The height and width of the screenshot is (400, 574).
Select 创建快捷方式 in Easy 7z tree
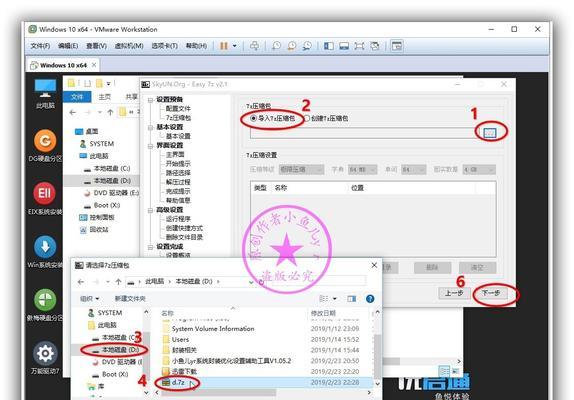point(184,228)
